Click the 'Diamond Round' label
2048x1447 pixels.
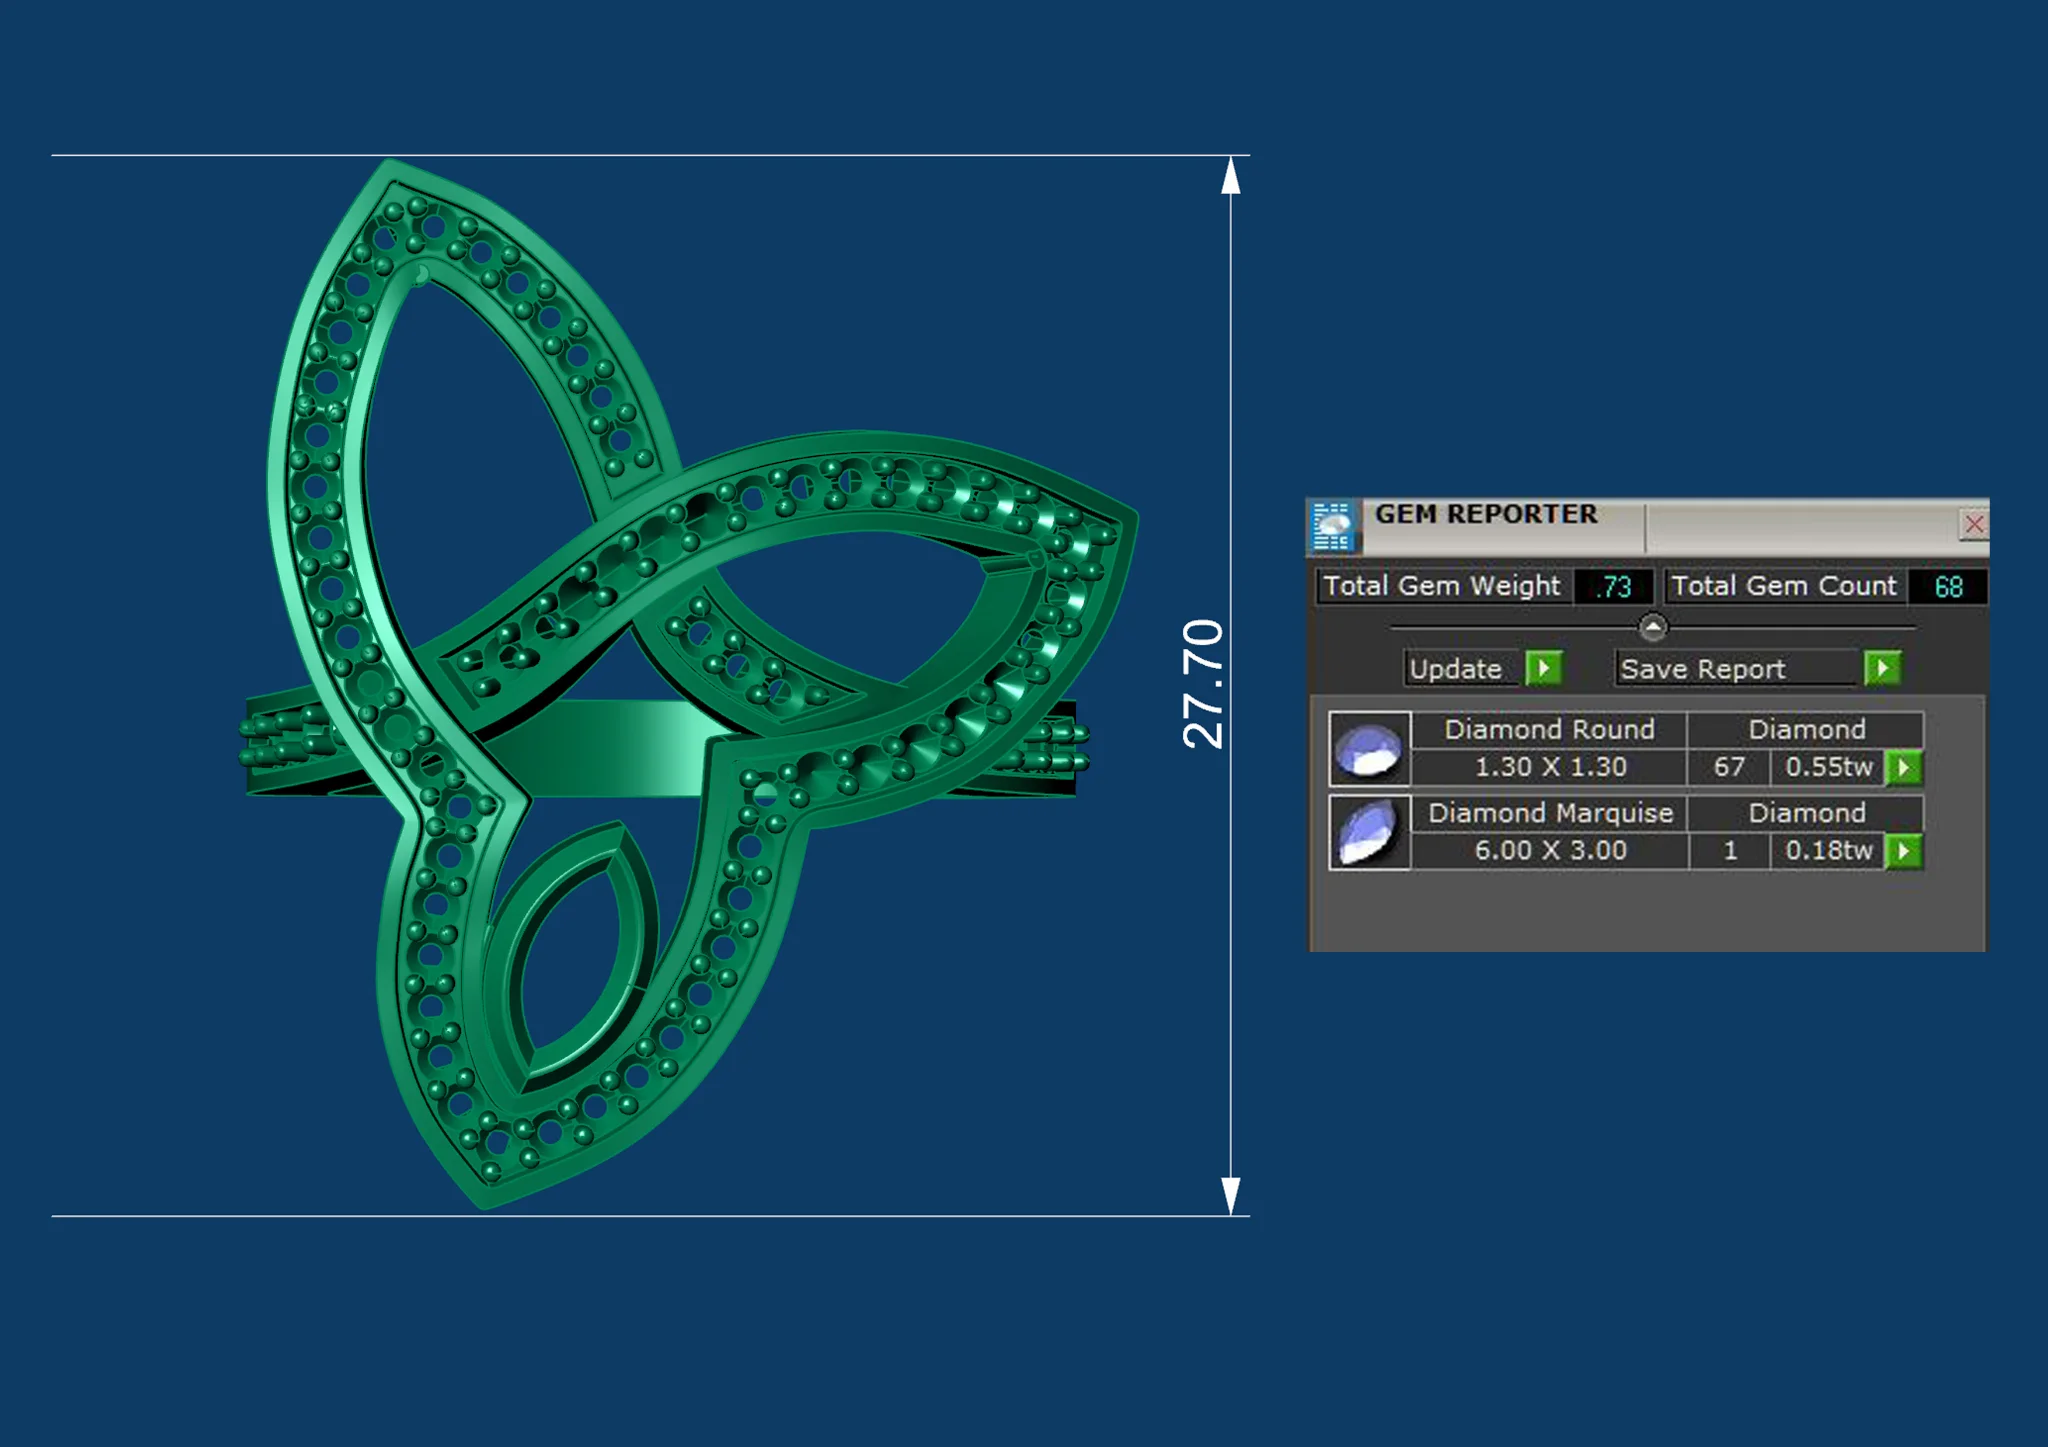pyautogui.click(x=1549, y=730)
